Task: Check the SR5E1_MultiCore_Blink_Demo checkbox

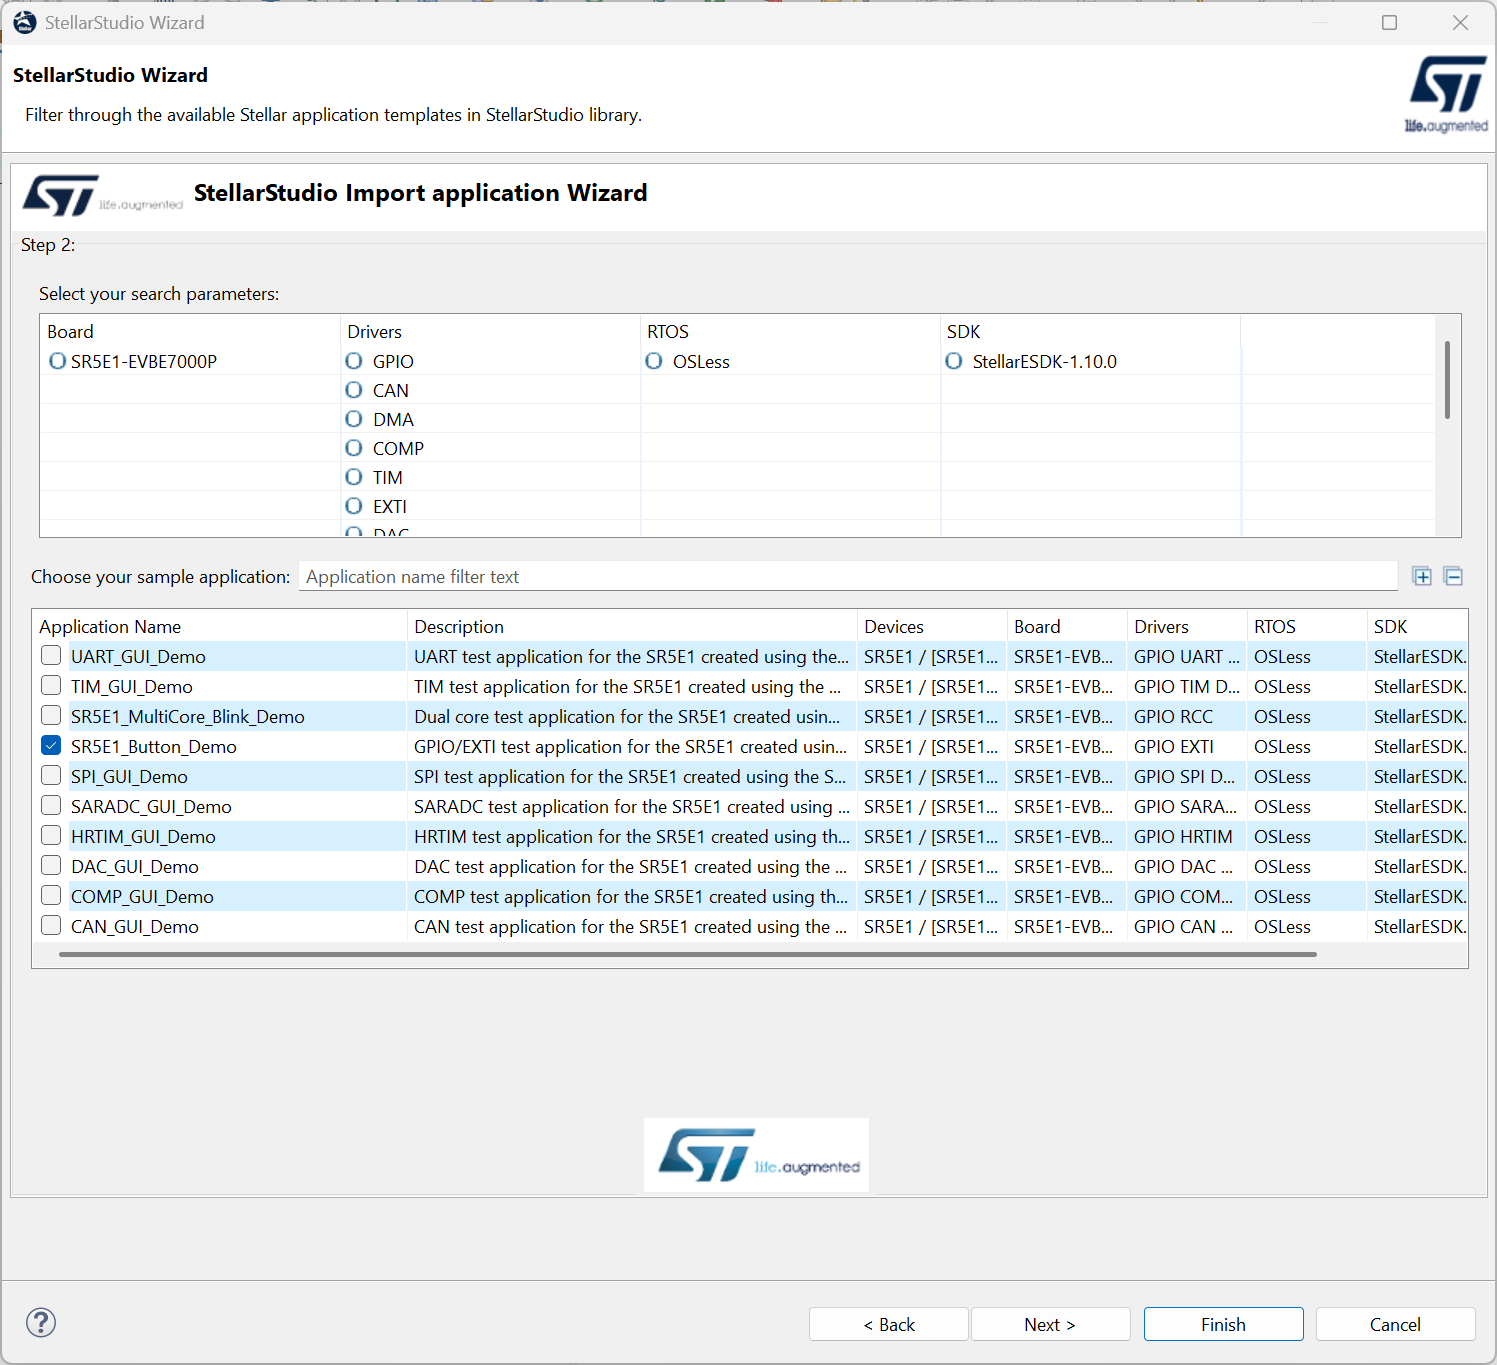Action: click(x=51, y=716)
